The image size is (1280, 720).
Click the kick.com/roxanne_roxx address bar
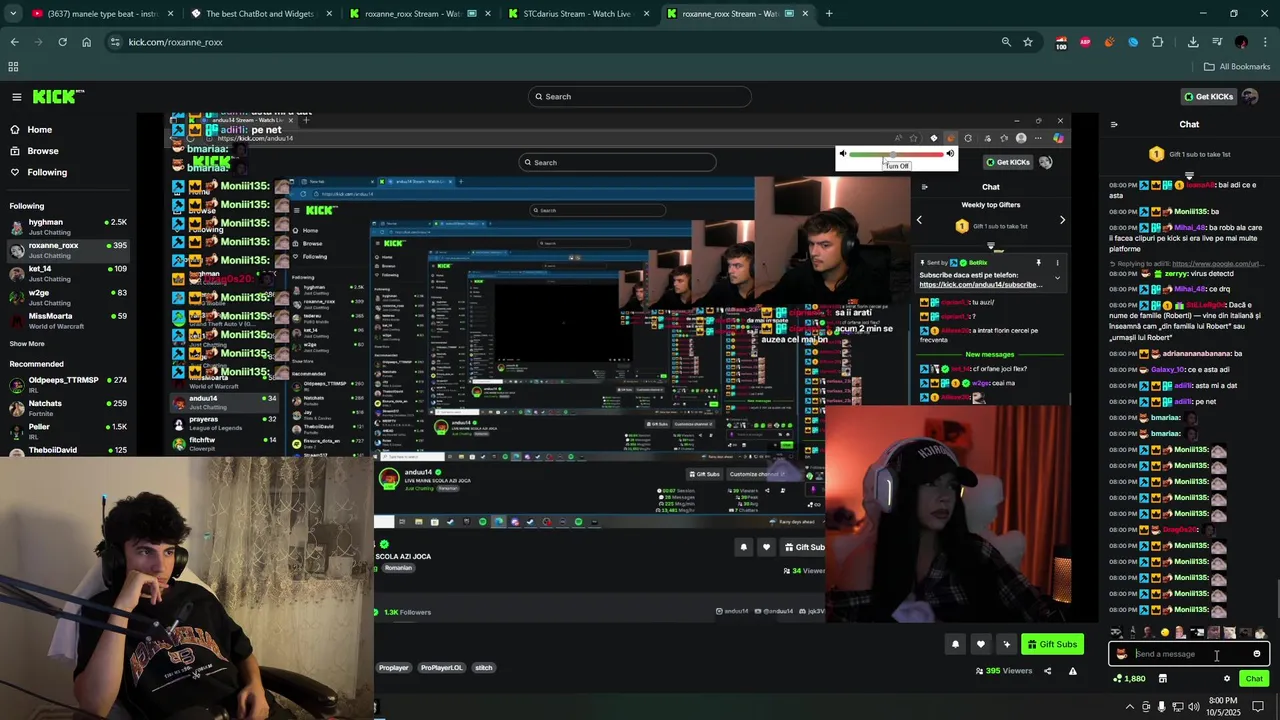click(x=560, y=42)
